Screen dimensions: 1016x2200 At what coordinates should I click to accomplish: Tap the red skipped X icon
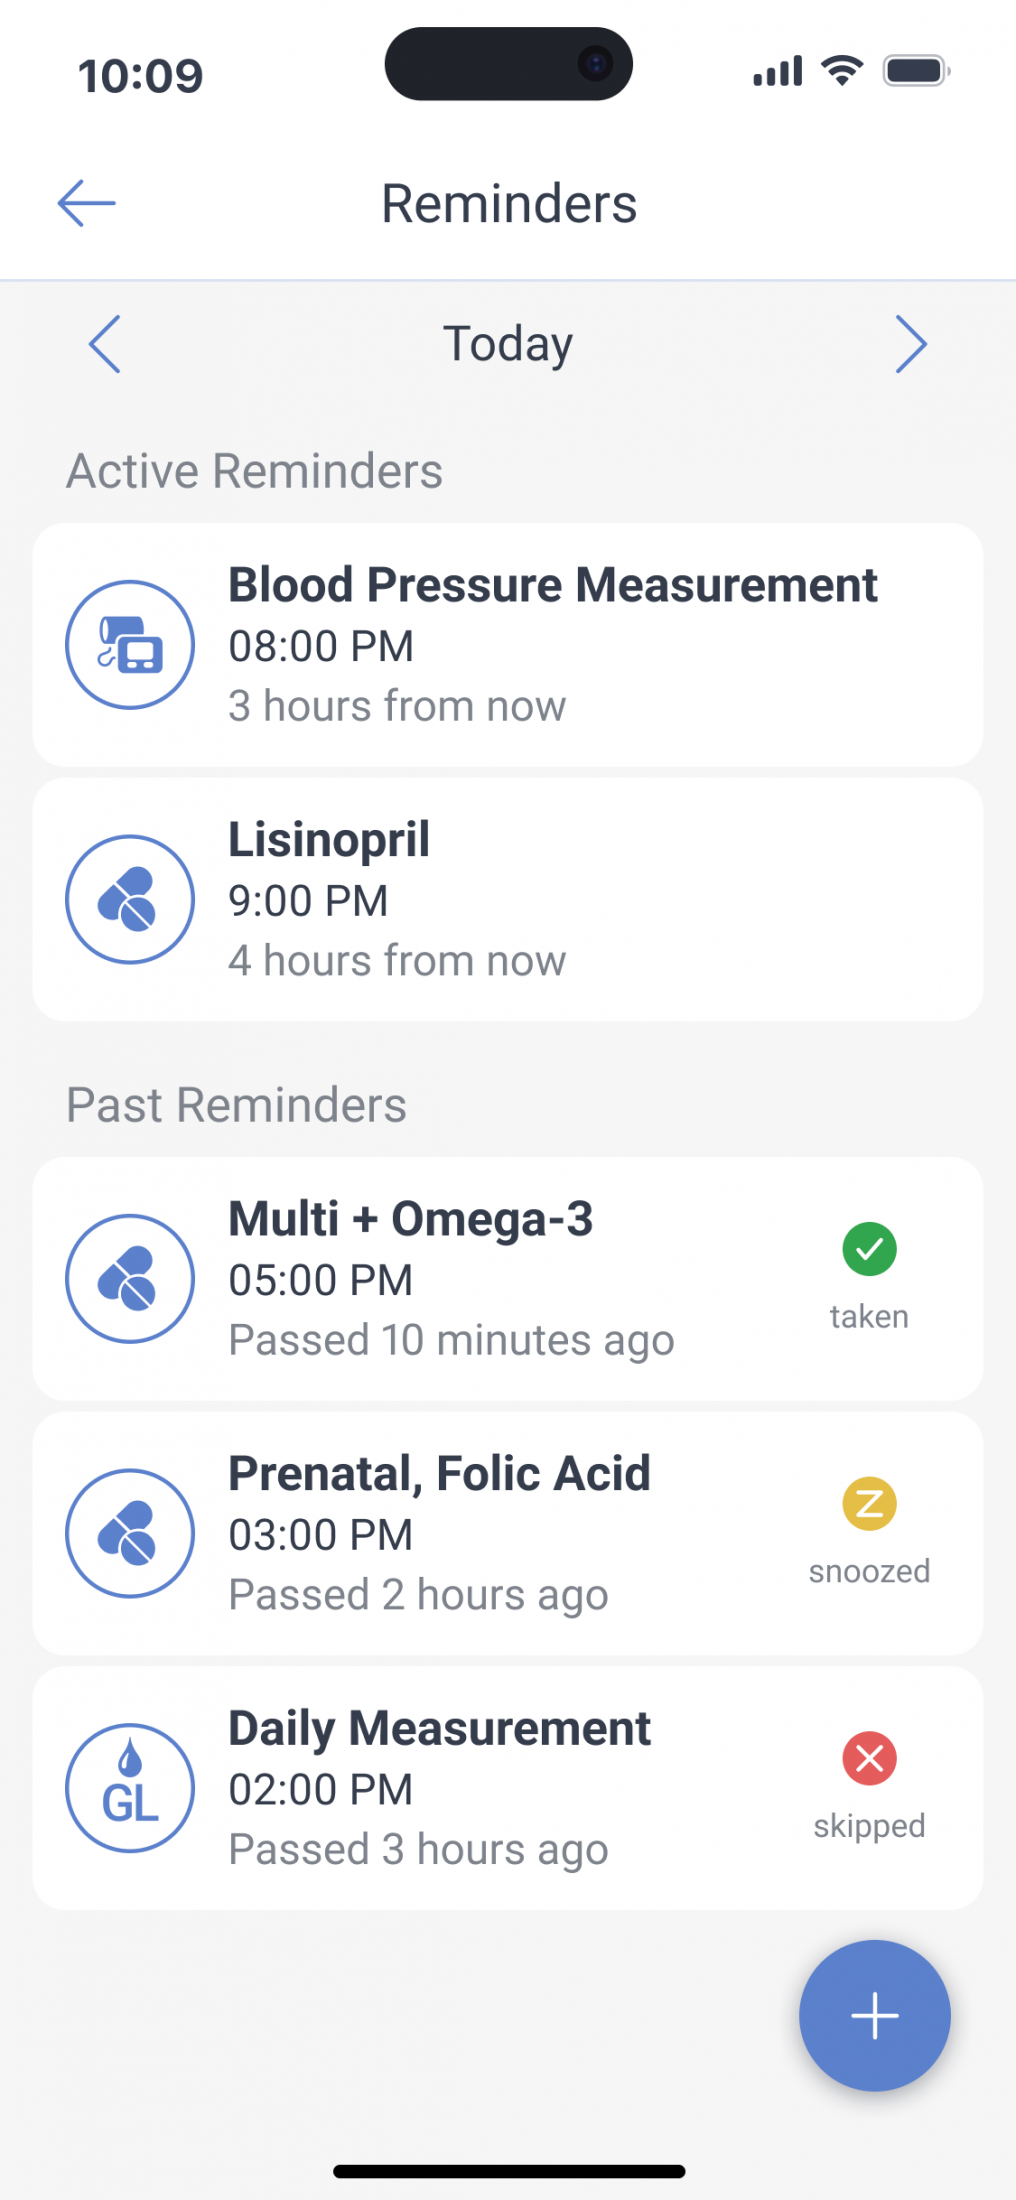(869, 1758)
